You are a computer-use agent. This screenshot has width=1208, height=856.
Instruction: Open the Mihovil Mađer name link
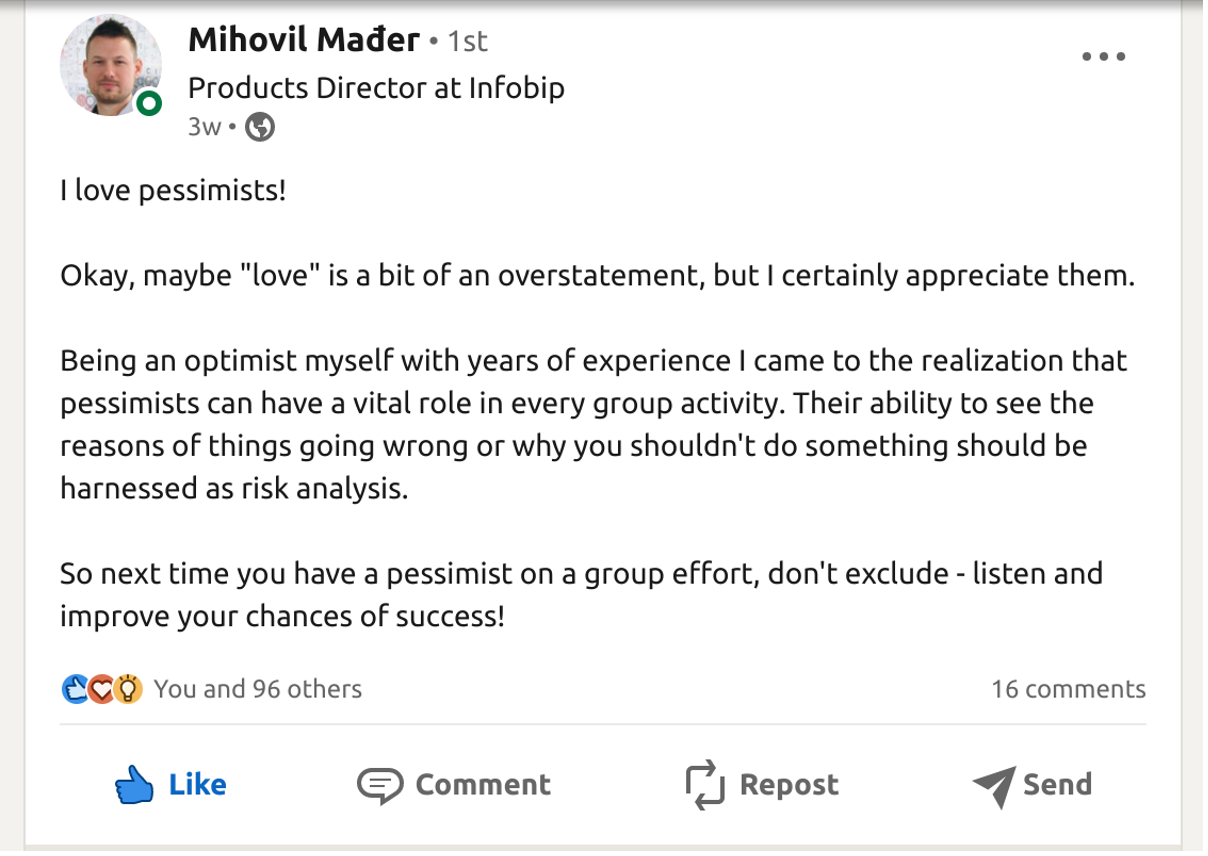click(304, 40)
